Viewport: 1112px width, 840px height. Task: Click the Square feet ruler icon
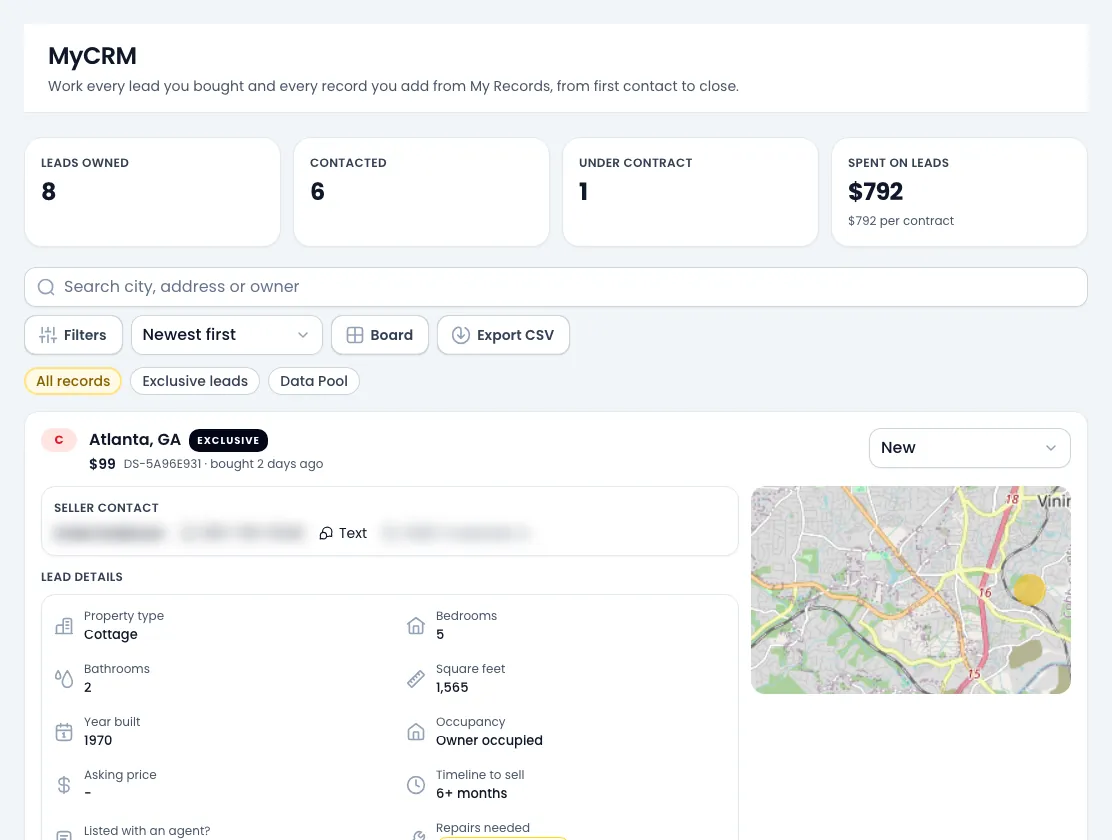416,678
